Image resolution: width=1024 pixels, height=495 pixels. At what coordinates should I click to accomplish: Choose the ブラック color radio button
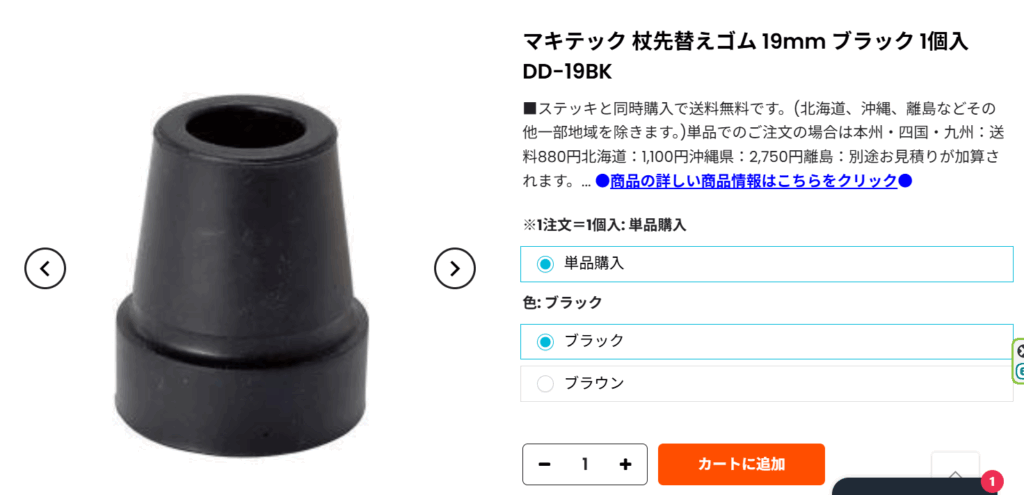pyautogui.click(x=767, y=342)
